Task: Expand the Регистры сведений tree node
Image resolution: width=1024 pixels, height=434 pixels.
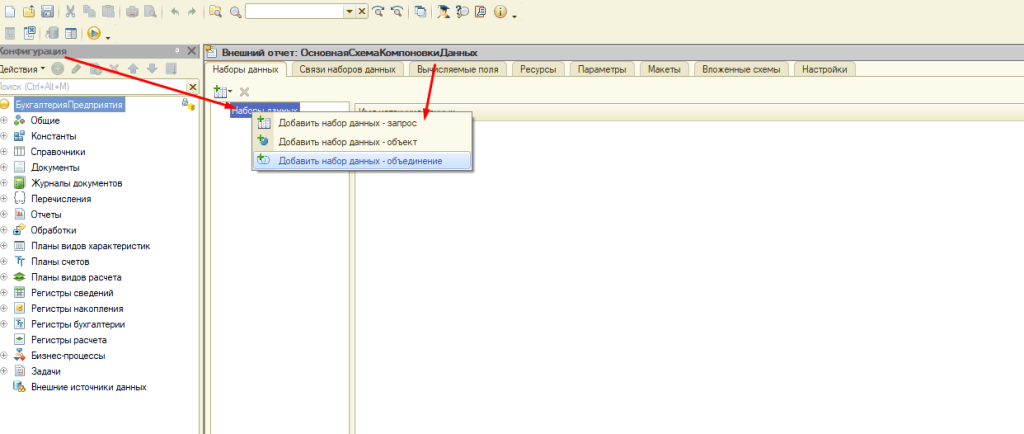Action: (x=5, y=292)
